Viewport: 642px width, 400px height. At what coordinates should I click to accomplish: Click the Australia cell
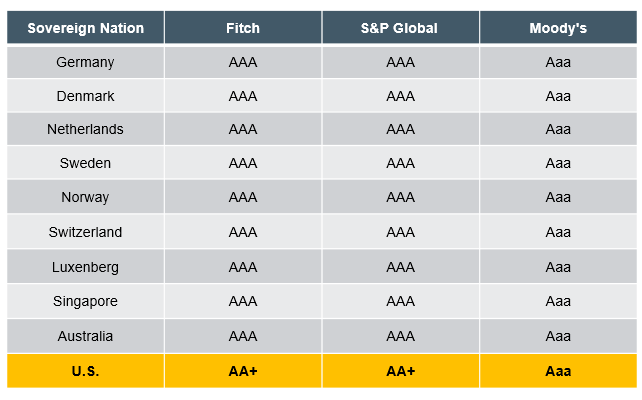tap(86, 336)
